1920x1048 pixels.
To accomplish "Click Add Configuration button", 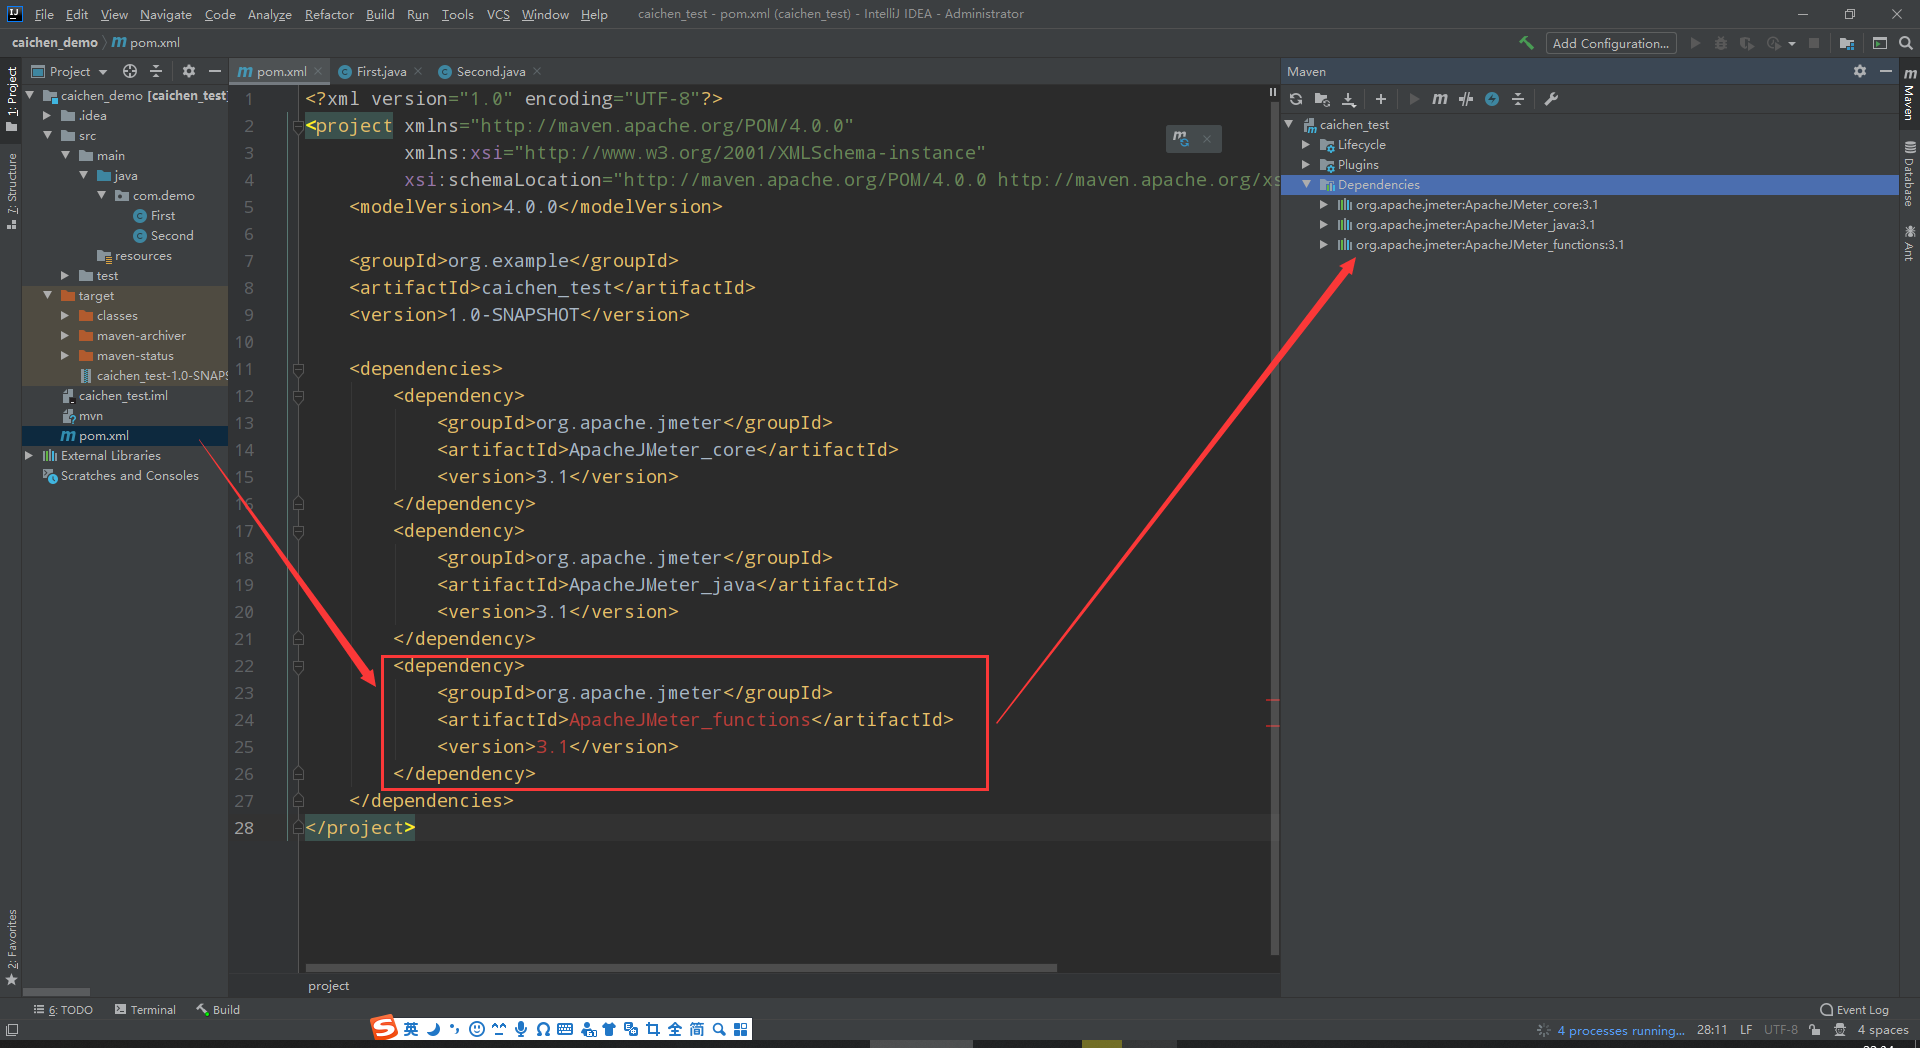I will coord(1610,43).
